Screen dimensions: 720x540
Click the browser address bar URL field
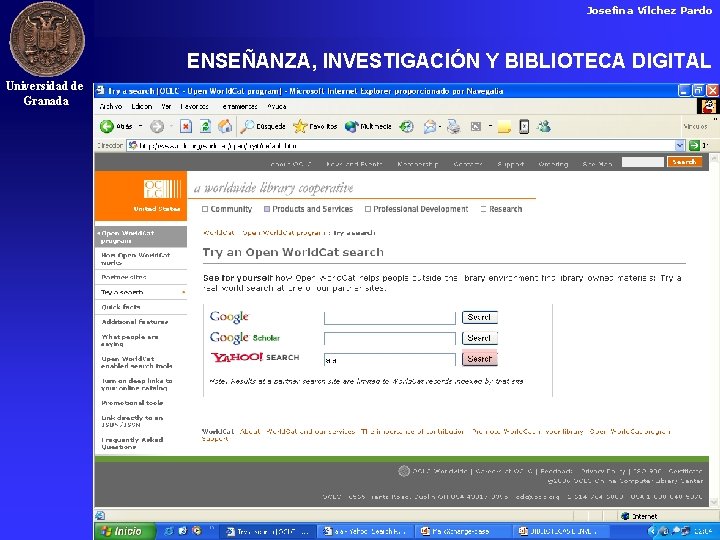pos(400,146)
